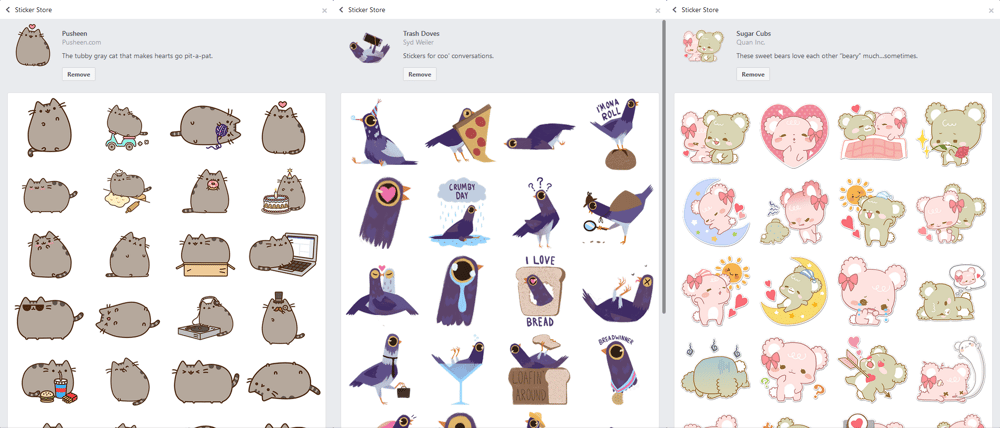Select bear shot with cupid arrow sticker
The height and width of the screenshot is (428, 1000).
(x=871, y=369)
